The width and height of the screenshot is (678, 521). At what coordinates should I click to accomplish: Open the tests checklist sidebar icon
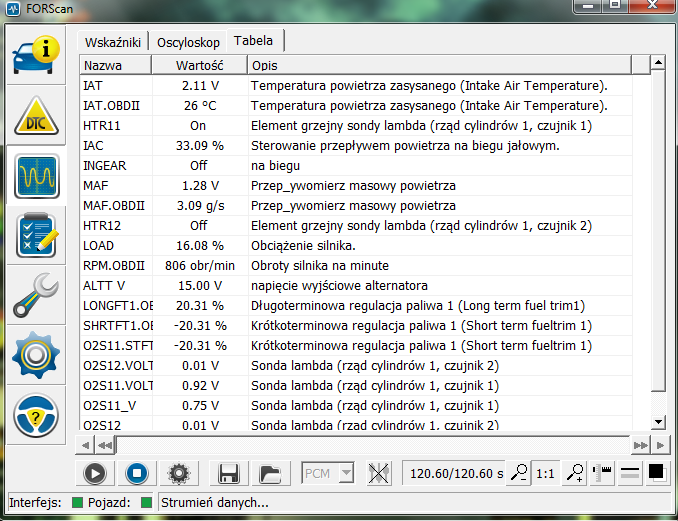(36, 235)
